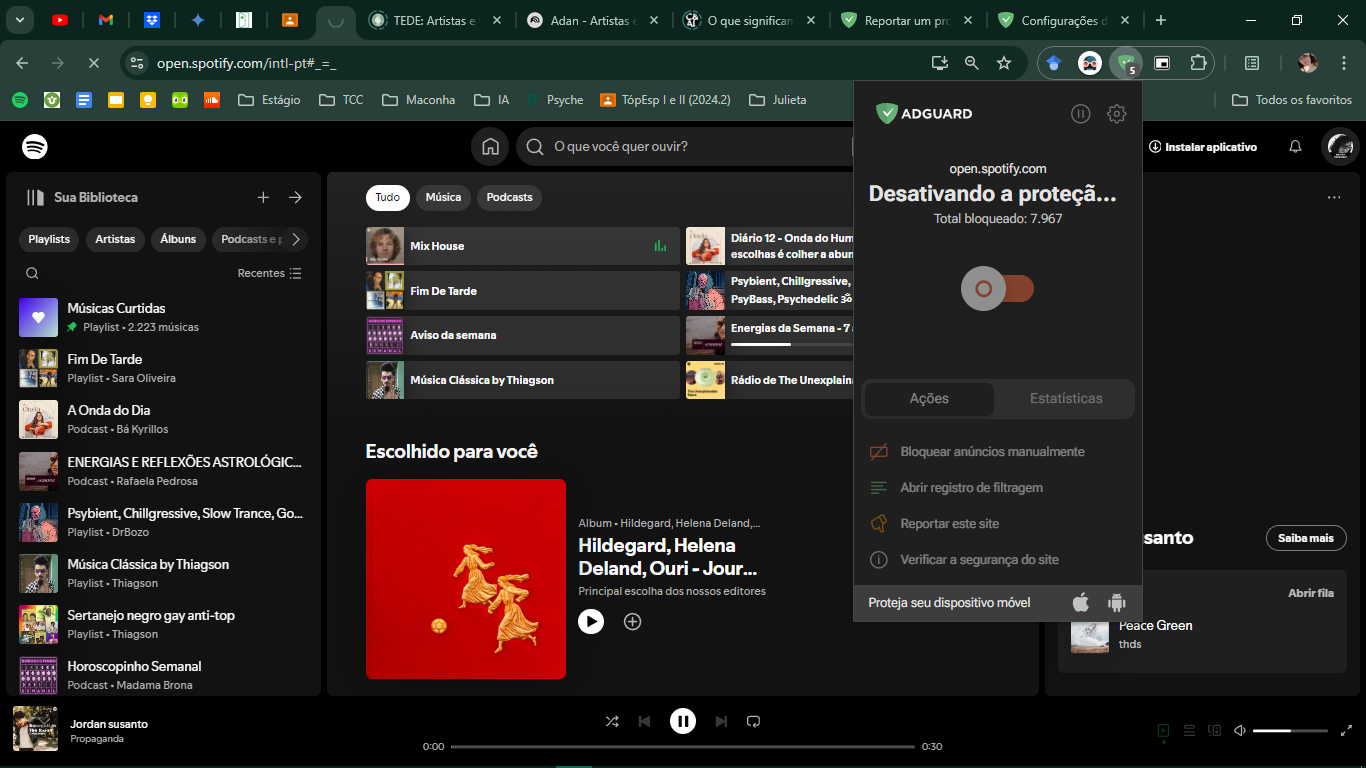
Task: Toggle repeat in the player
Action: [x=754, y=721]
